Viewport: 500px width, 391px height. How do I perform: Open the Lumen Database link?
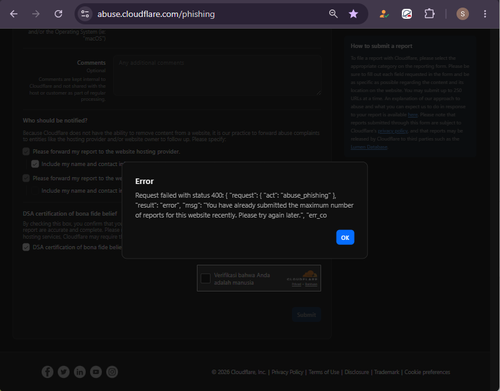pos(369,147)
